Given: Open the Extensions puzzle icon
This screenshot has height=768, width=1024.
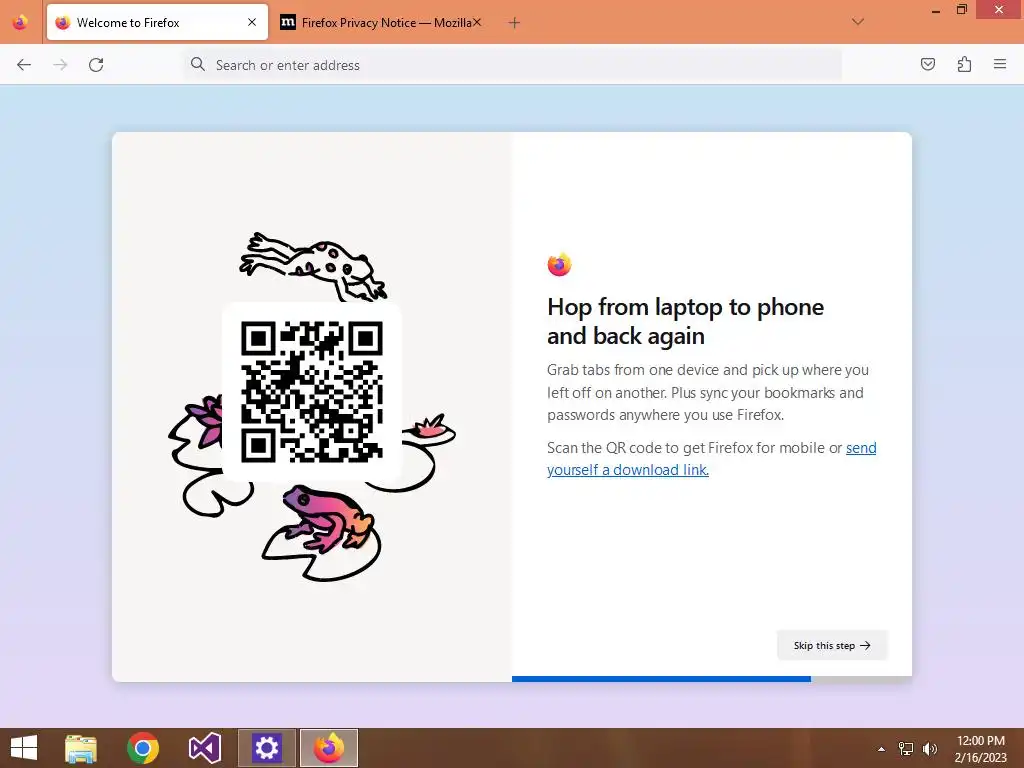Looking at the screenshot, I should point(964,64).
